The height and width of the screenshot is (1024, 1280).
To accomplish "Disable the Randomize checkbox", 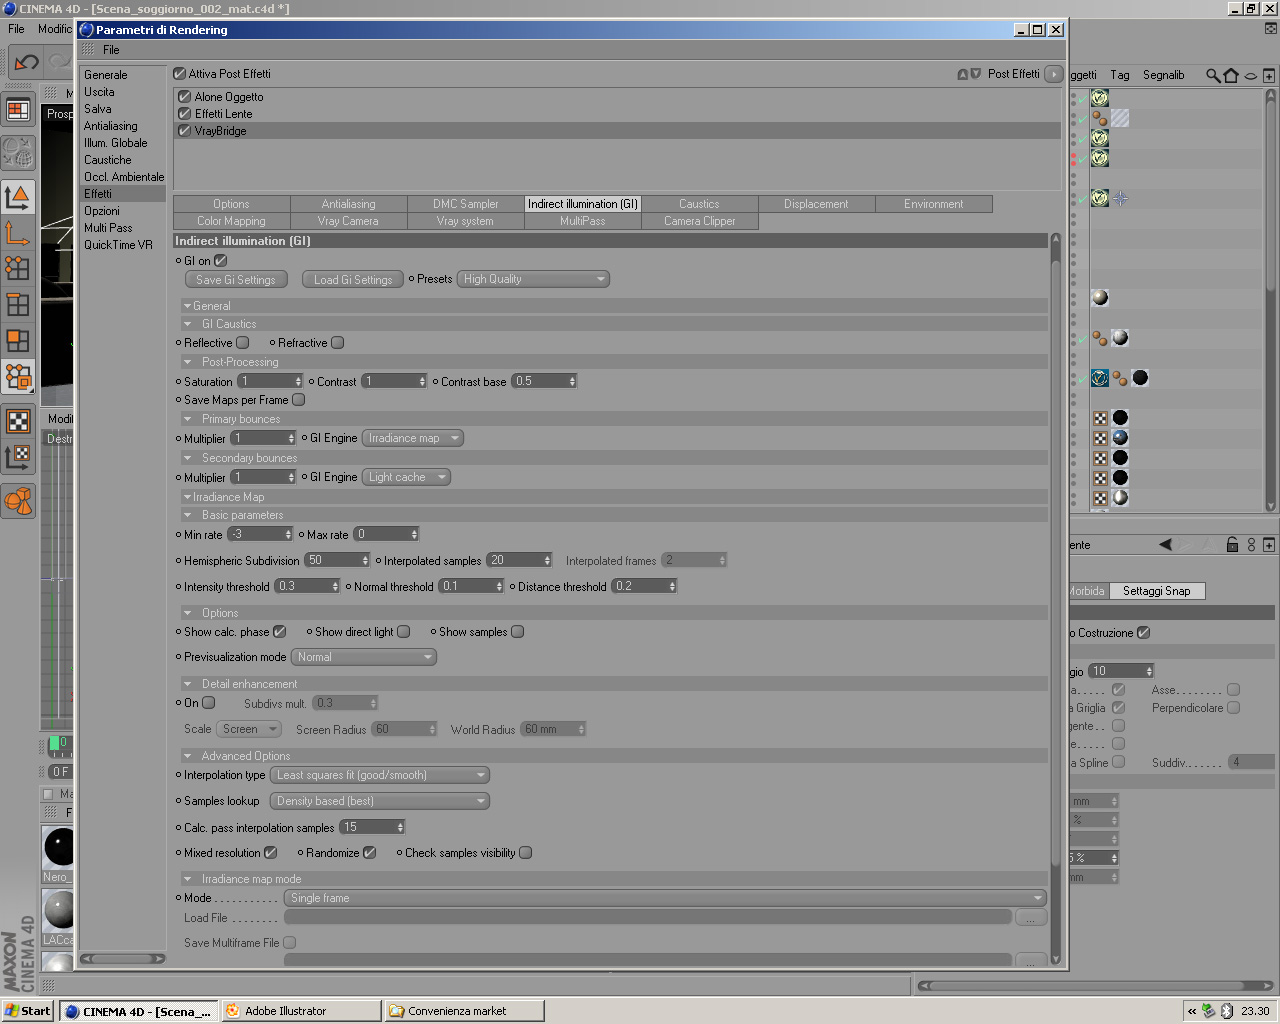I will (x=369, y=853).
